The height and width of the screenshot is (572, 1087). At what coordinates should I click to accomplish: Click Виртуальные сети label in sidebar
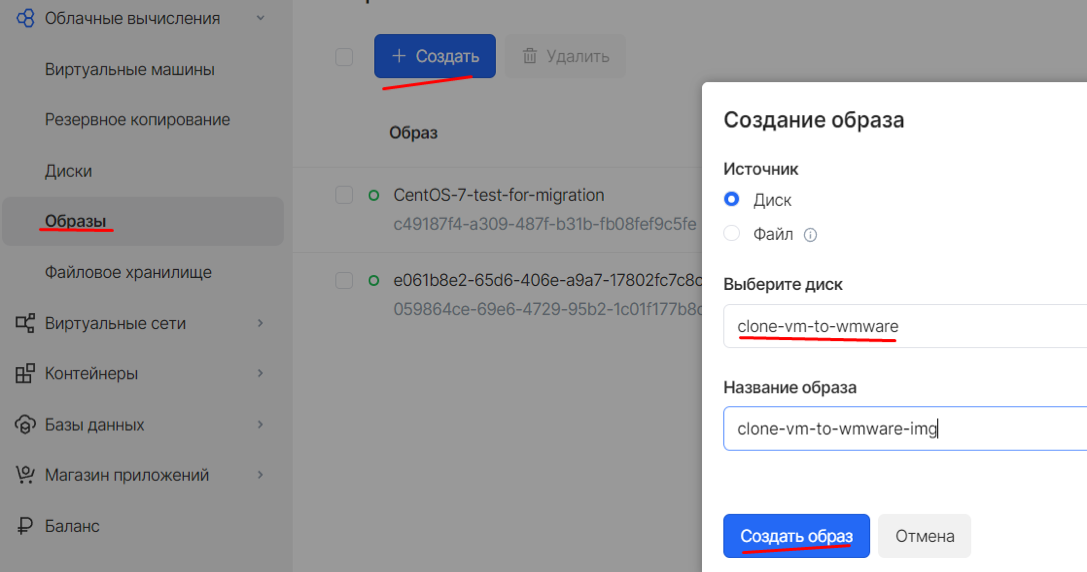(x=115, y=323)
